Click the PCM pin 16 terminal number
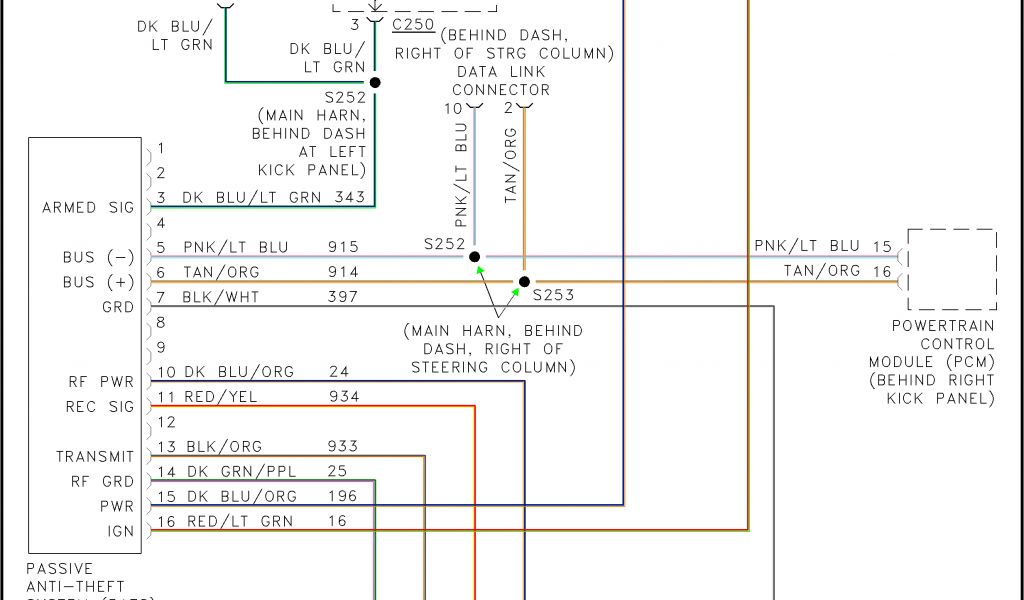Screen dimensions: 1024x600 click(x=881, y=271)
